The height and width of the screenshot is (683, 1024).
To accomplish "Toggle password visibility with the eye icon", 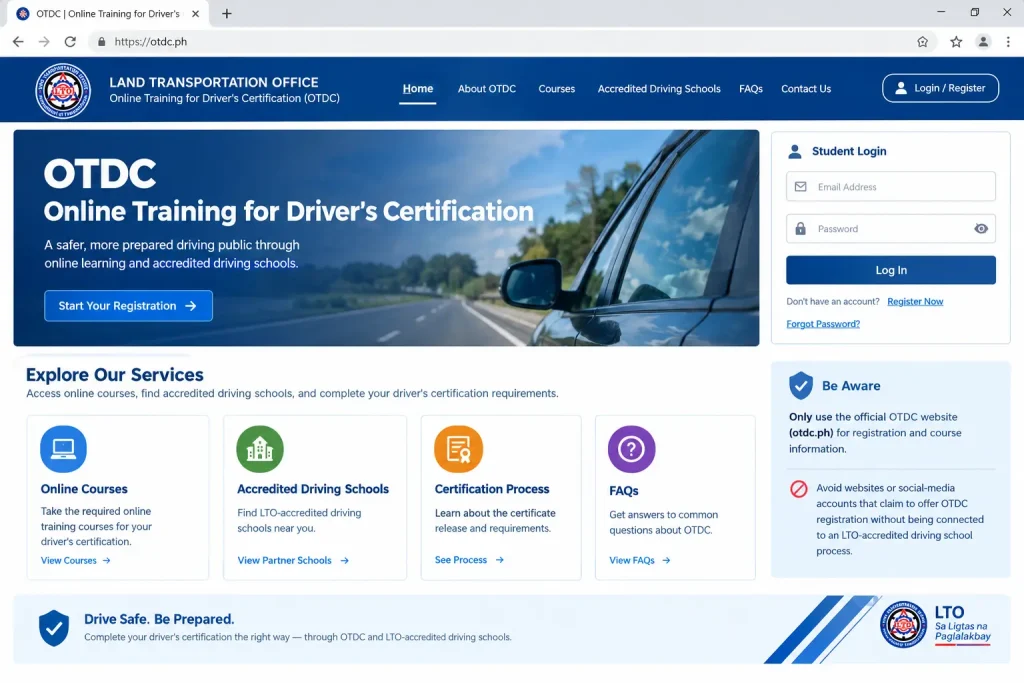I will [x=981, y=229].
